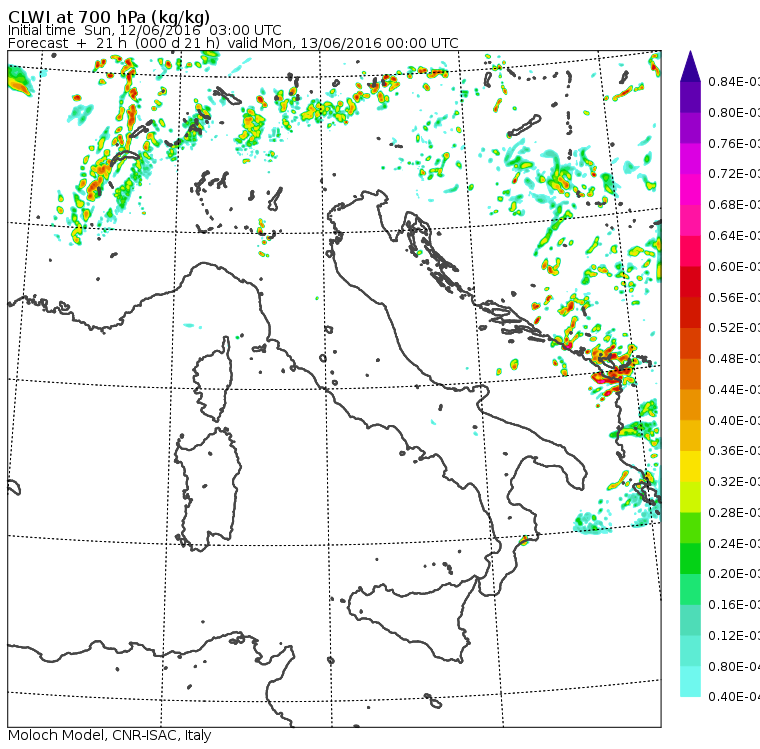
Task: Click the title "CLWI at 700 hPa (kg/kg)"
Action: coord(109,17)
